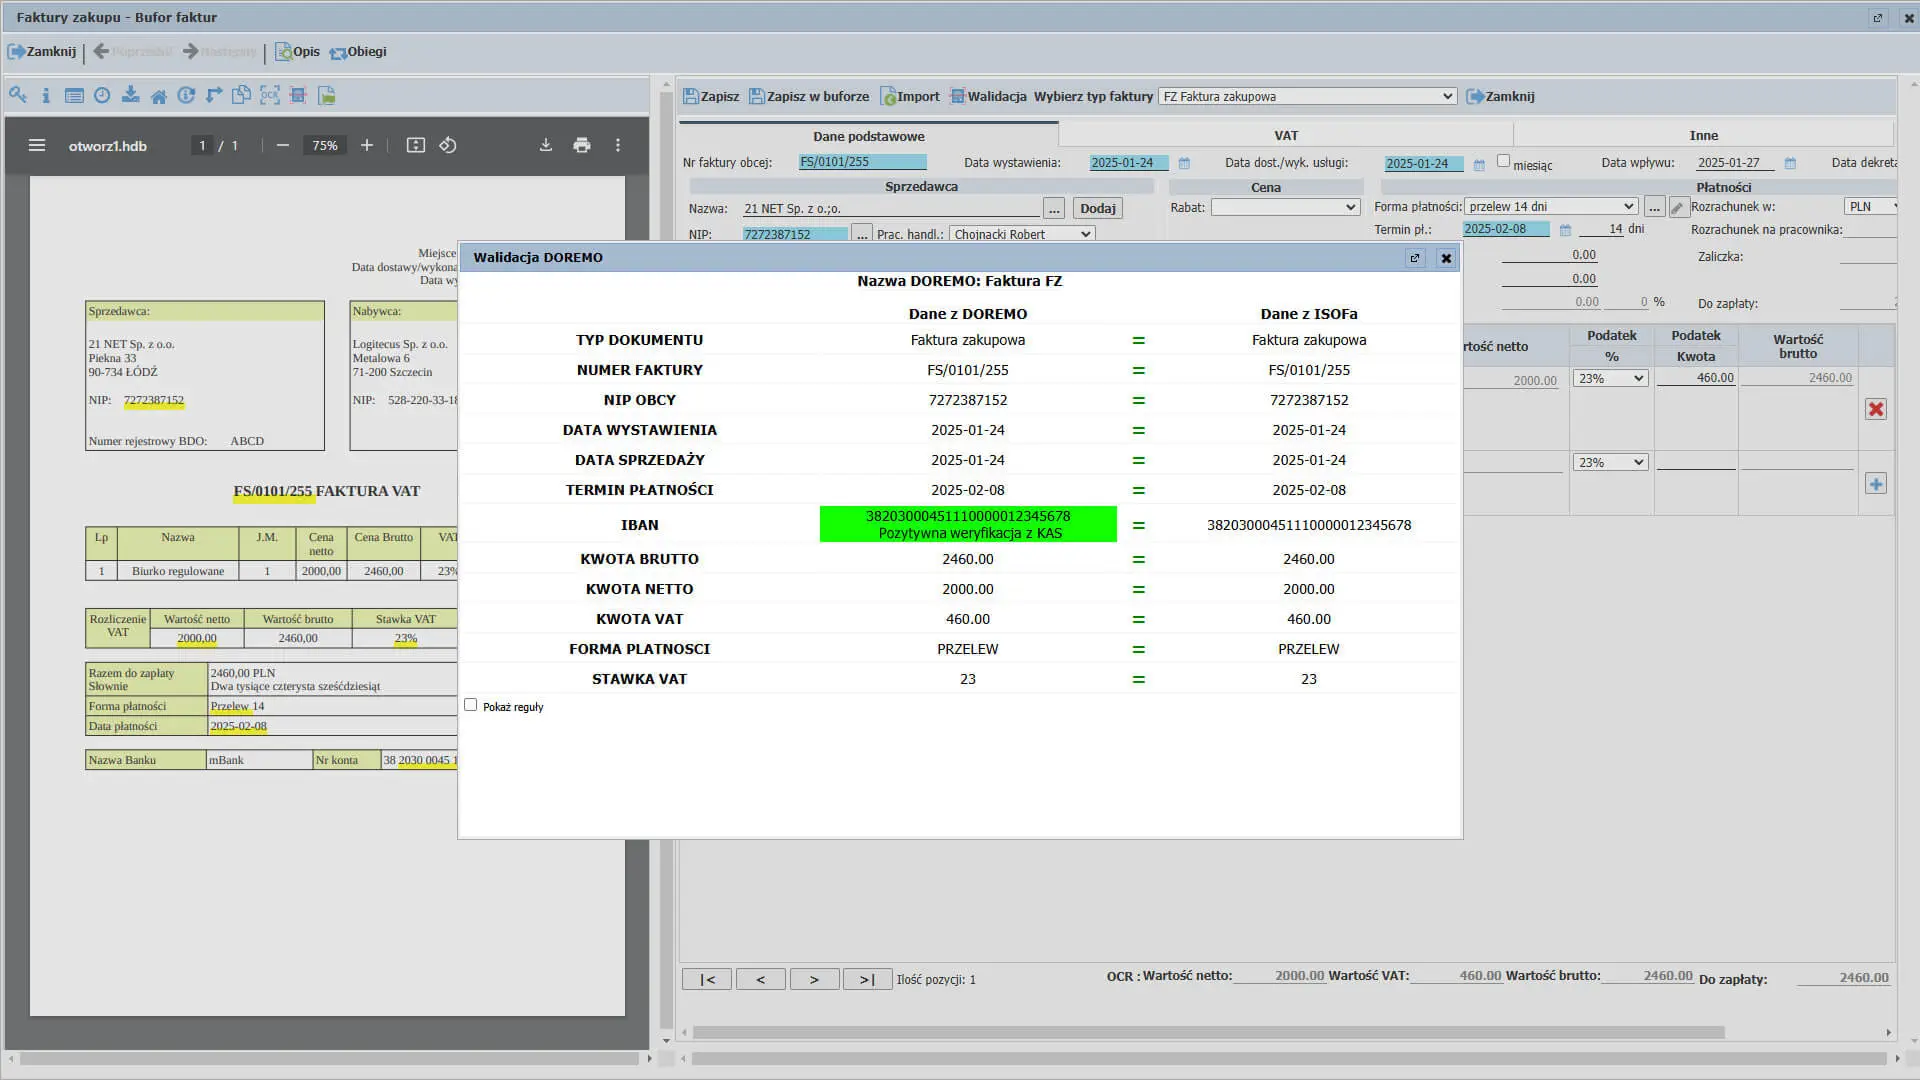Click the Dodaj button next to seller name
The width and height of the screenshot is (1920, 1080).
[1097, 208]
